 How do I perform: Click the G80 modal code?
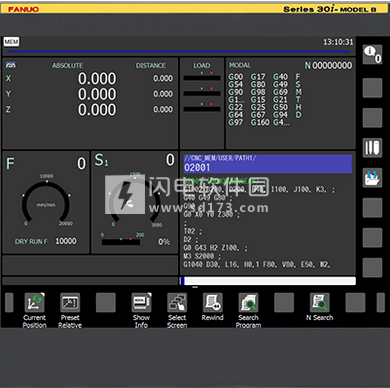pos(258,84)
